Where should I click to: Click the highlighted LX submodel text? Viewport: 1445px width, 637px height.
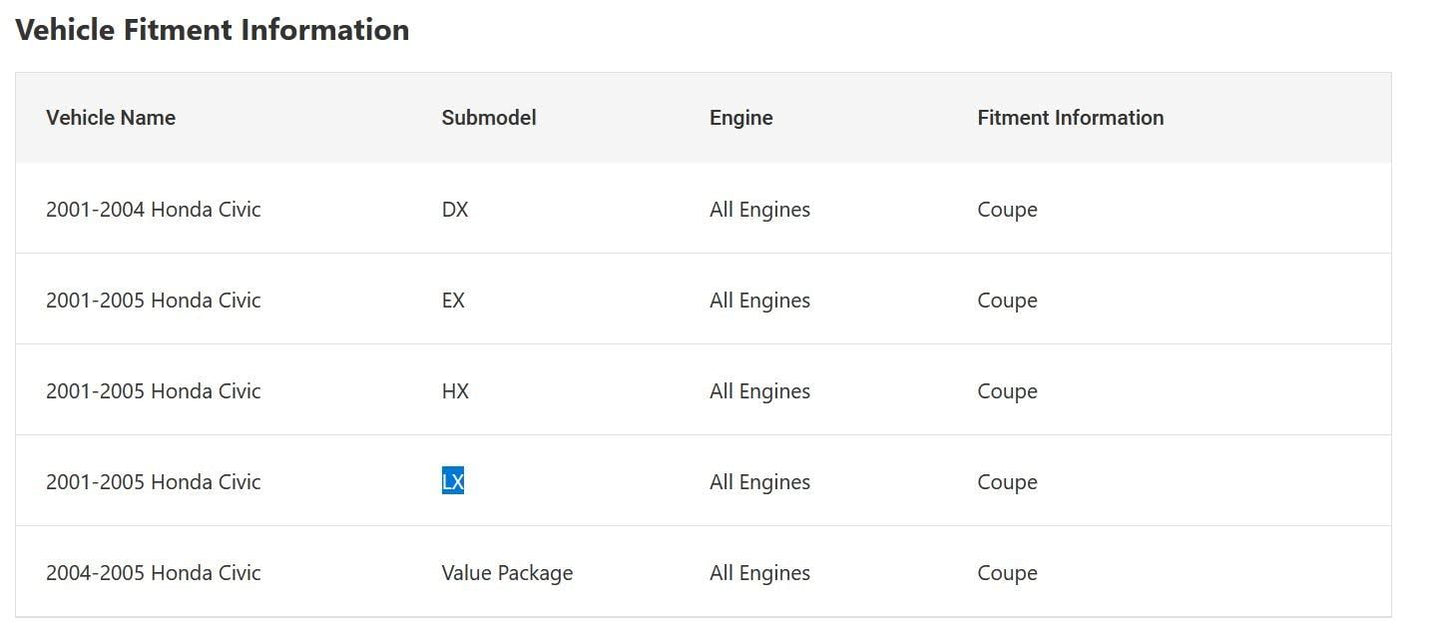point(453,482)
